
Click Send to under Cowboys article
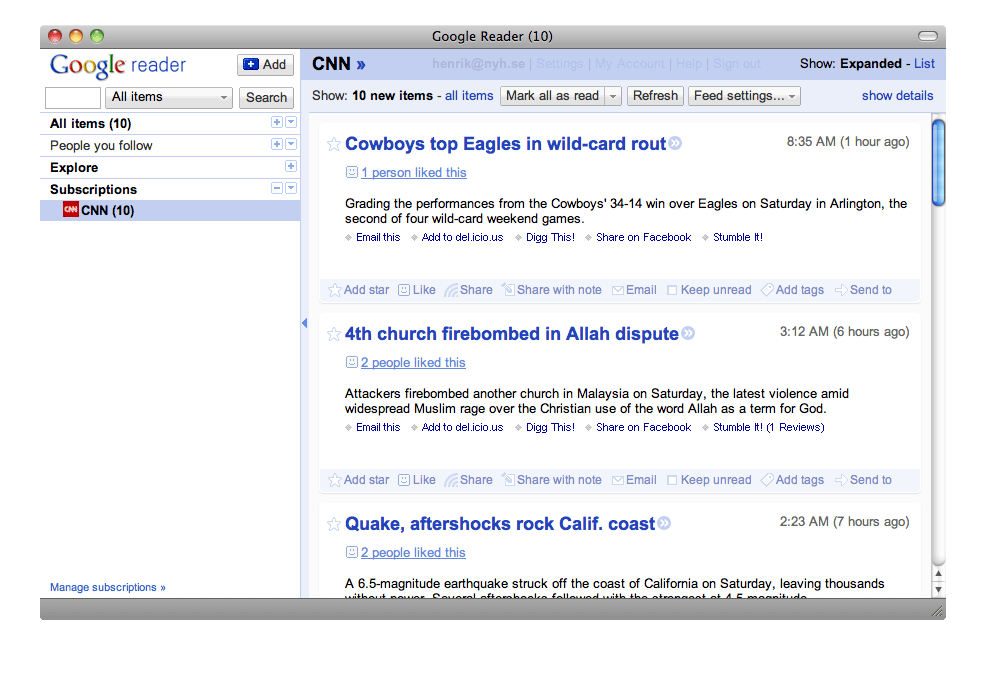863,290
